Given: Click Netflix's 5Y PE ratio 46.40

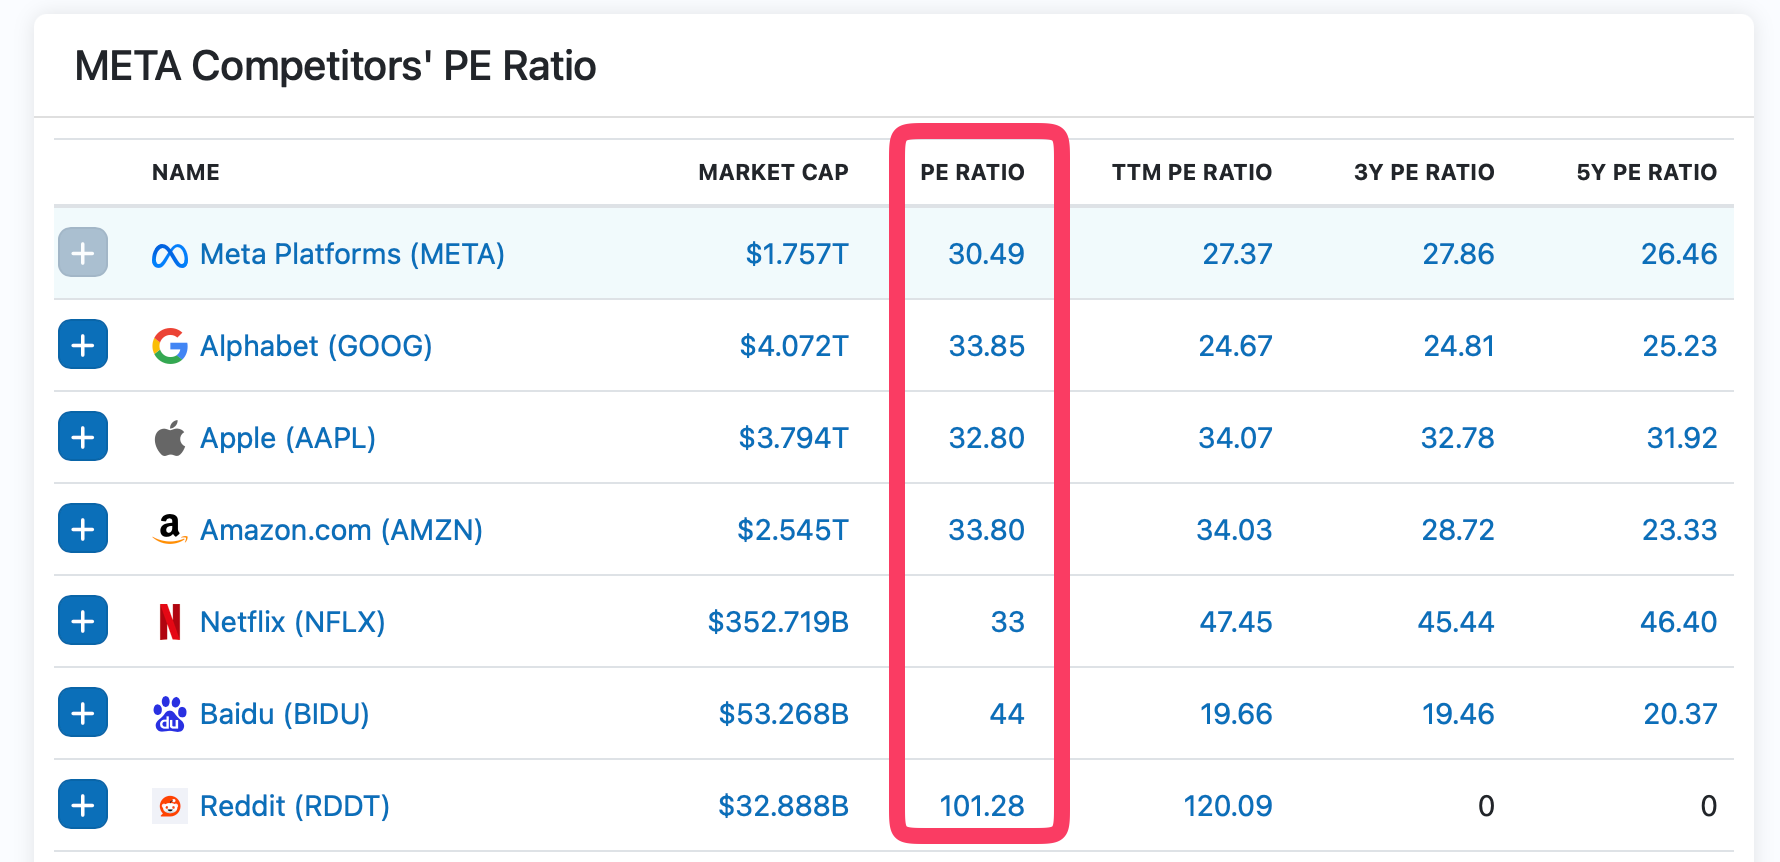Looking at the screenshot, I should [x=1679, y=622].
